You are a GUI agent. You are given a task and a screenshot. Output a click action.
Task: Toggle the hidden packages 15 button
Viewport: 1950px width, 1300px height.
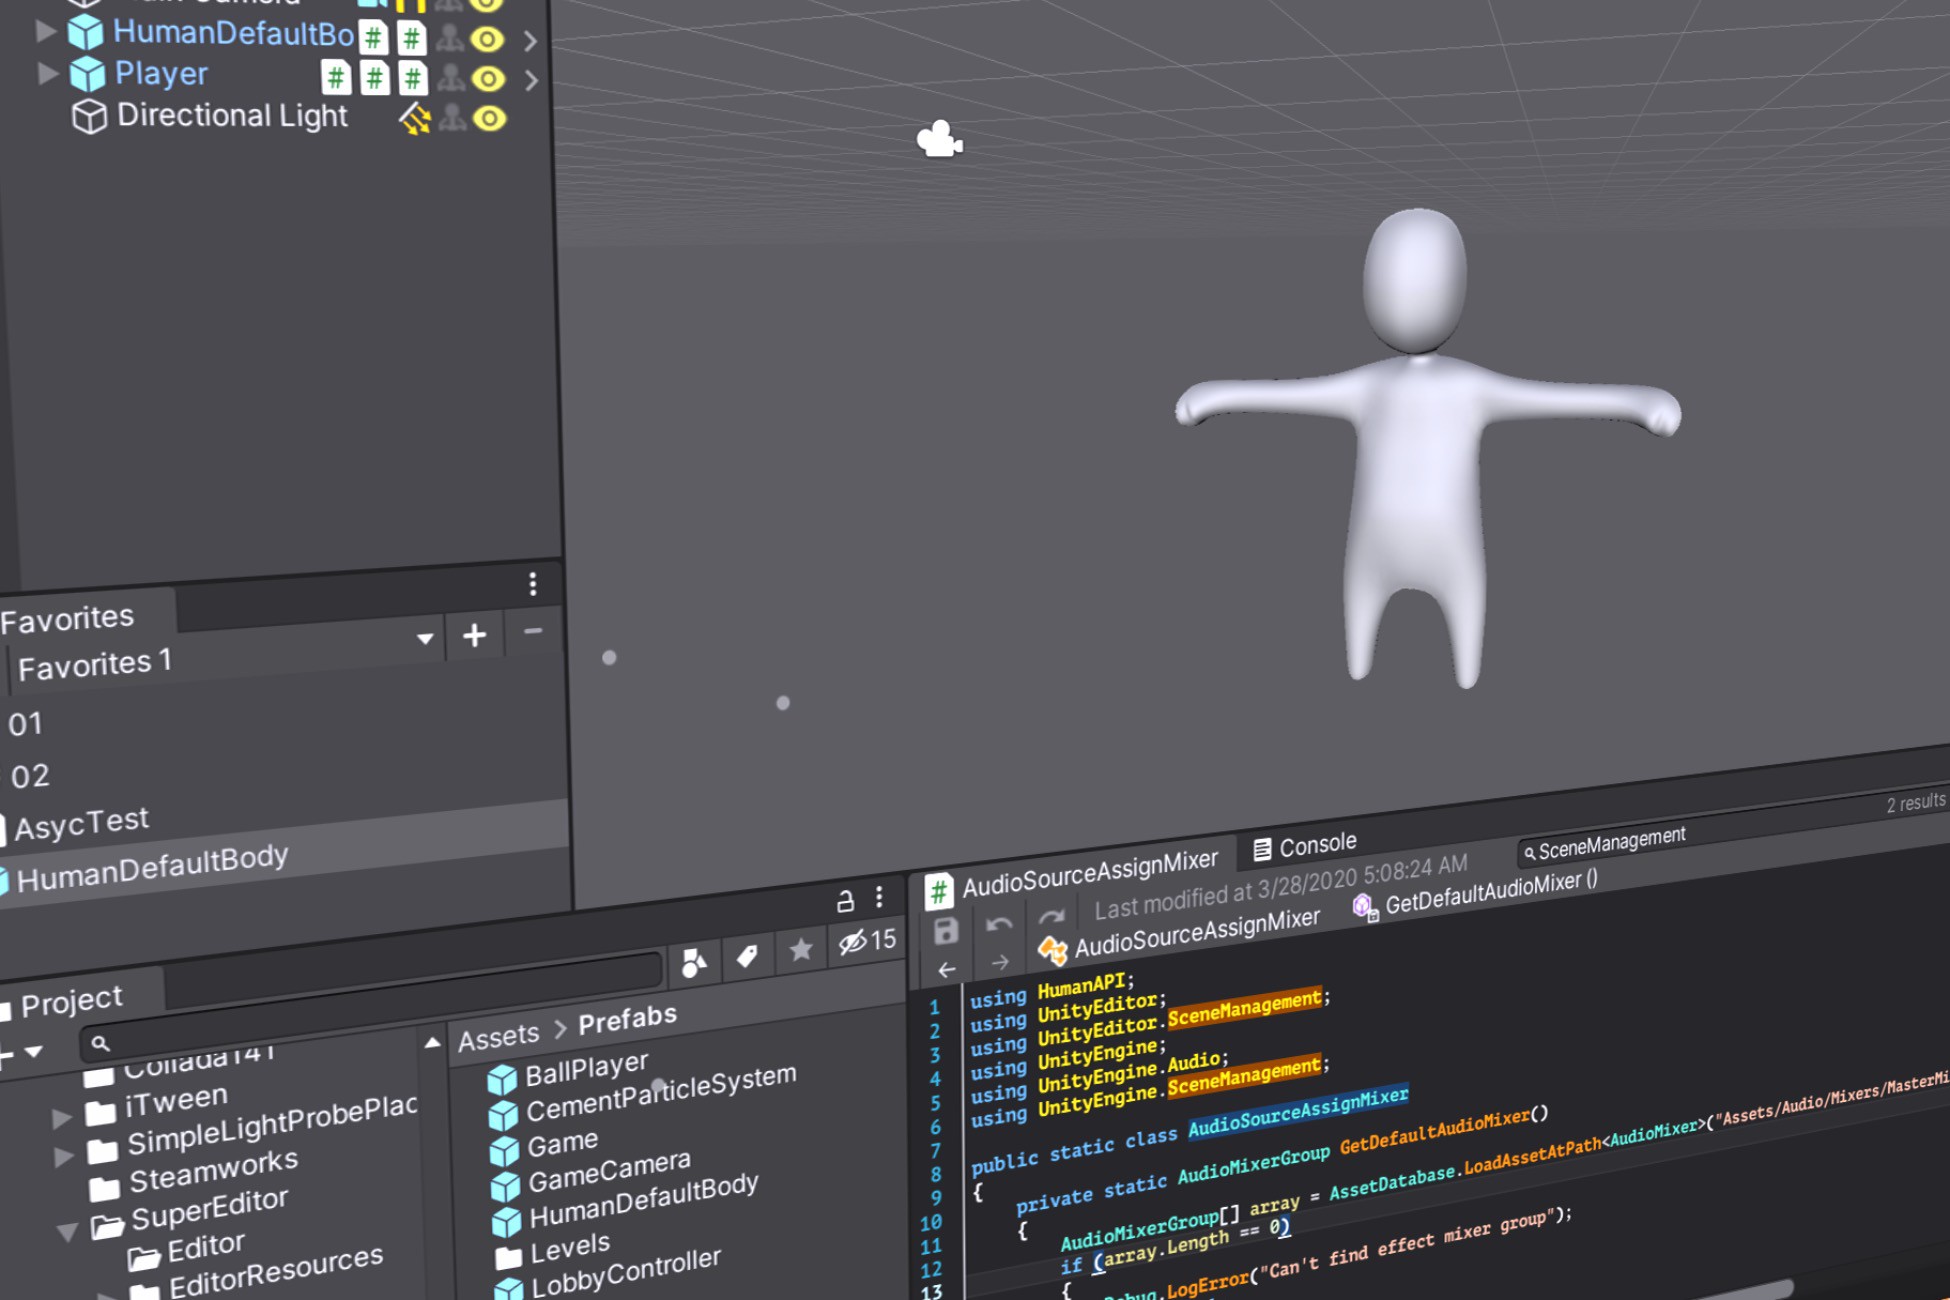click(x=867, y=940)
